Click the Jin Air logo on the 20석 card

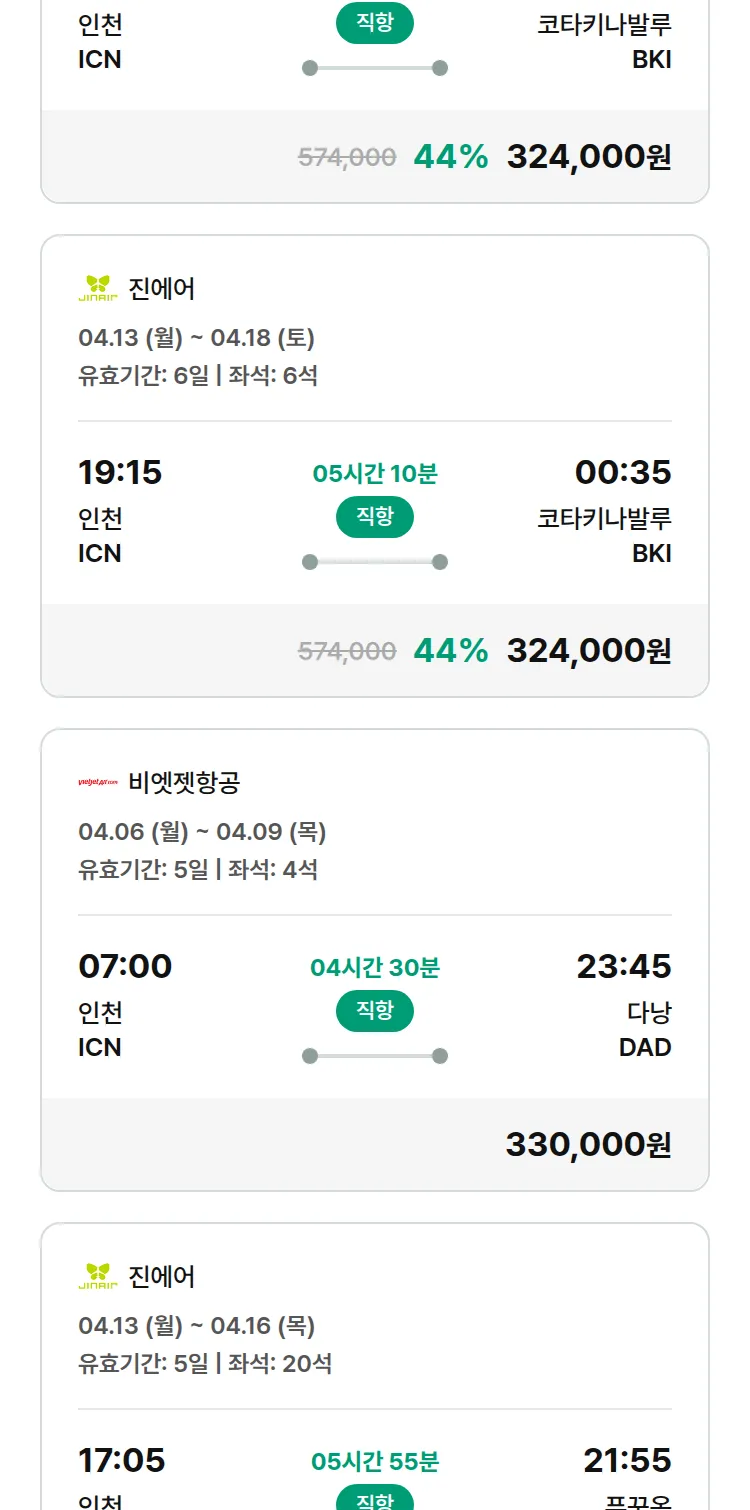point(98,1276)
